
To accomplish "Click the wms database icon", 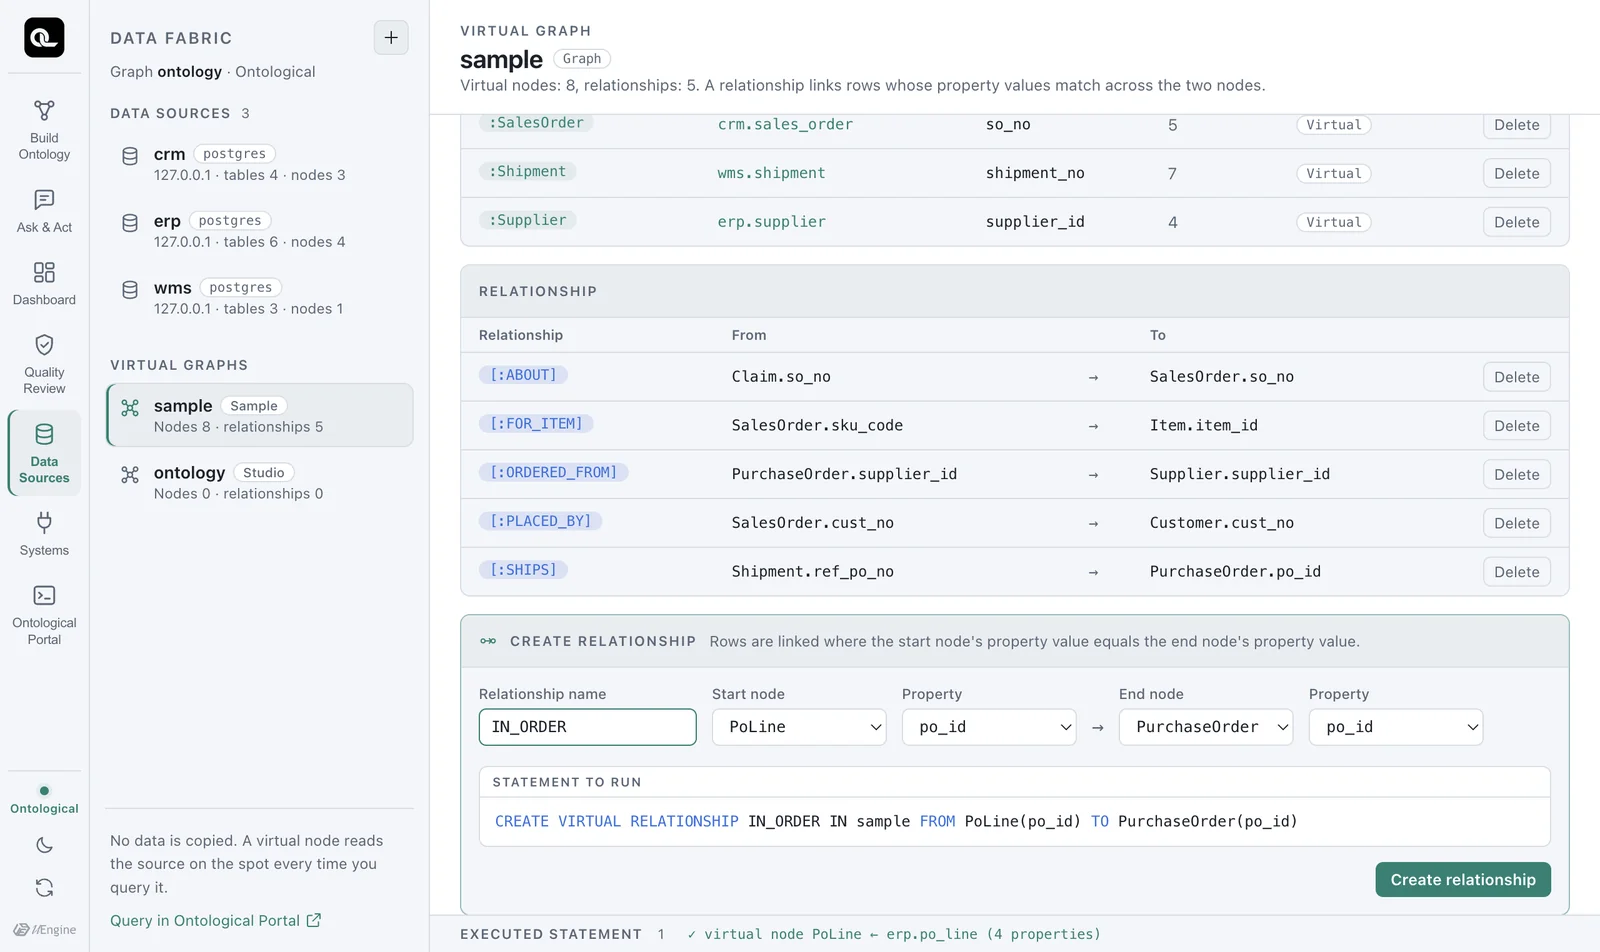I will (x=130, y=290).
